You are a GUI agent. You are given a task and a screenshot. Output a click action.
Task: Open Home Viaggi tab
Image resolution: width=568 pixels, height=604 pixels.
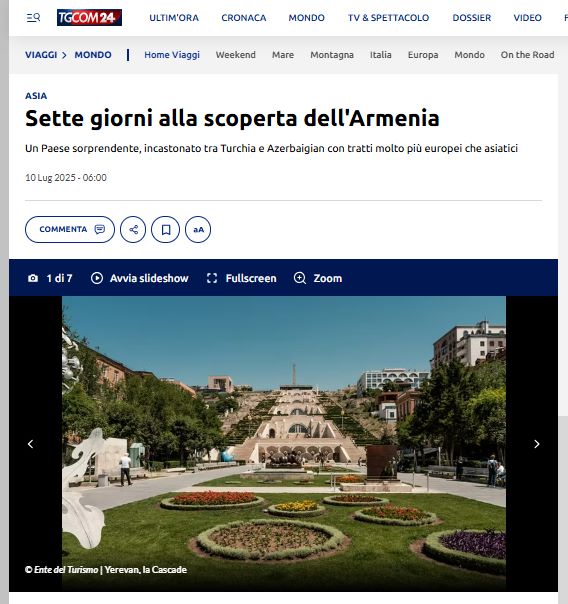click(x=172, y=55)
